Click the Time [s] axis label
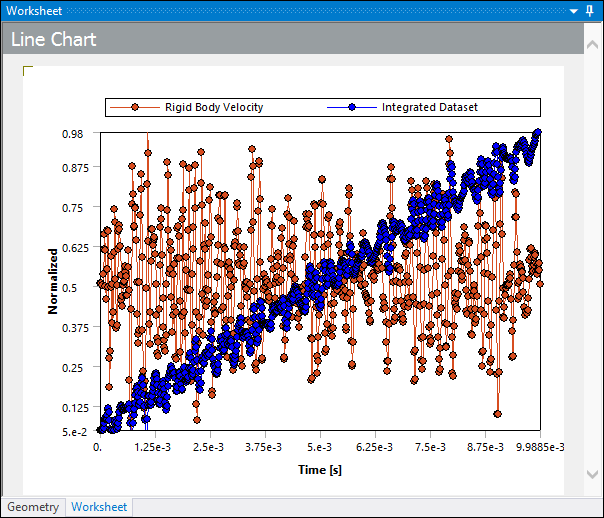The height and width of the screenshot is (518, 604). click(320, 470)
